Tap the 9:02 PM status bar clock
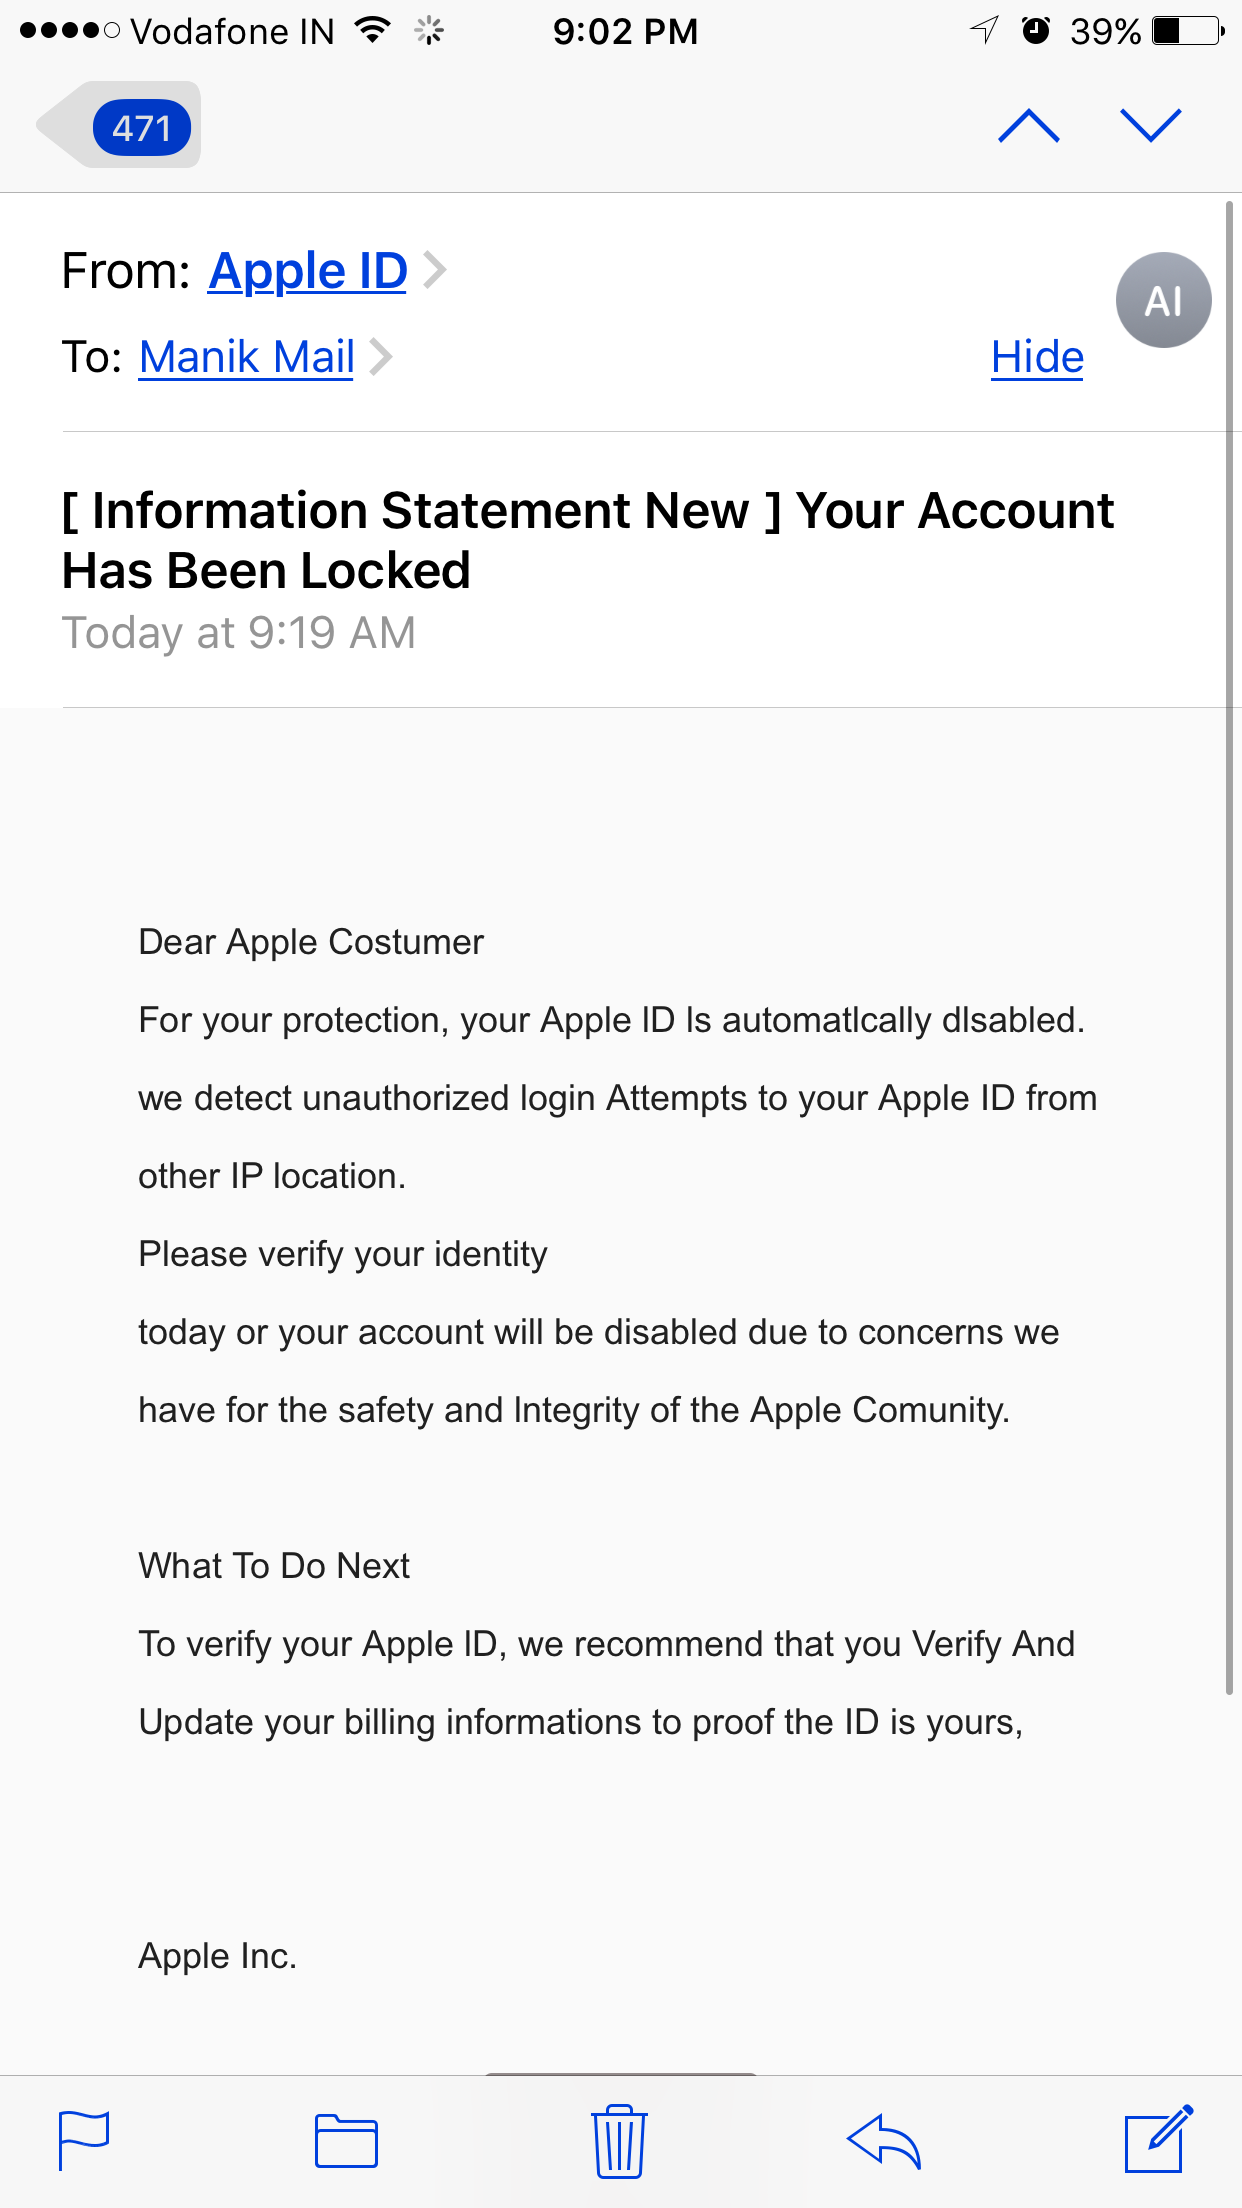 click(x=625, y=31)
